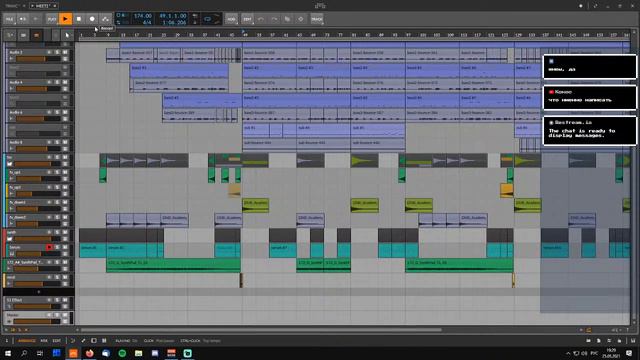Click the first arranger header view icon
Image resolution: width=640 pixels, height=360 pixels.
click(10, 36)
